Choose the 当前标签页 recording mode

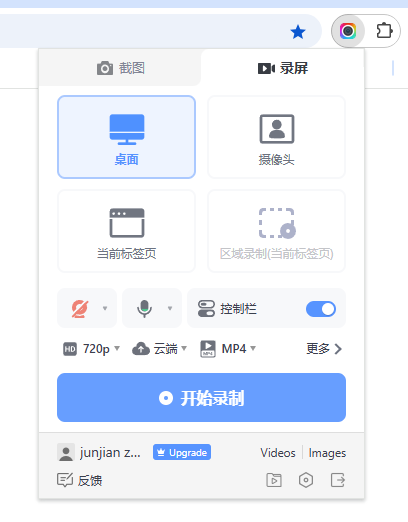(x=126, y=231)
